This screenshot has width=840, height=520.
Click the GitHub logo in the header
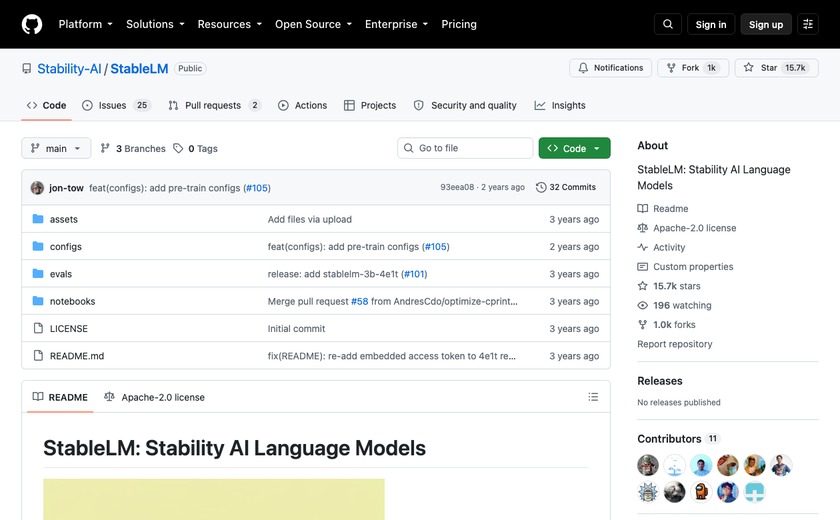point(32,24)
